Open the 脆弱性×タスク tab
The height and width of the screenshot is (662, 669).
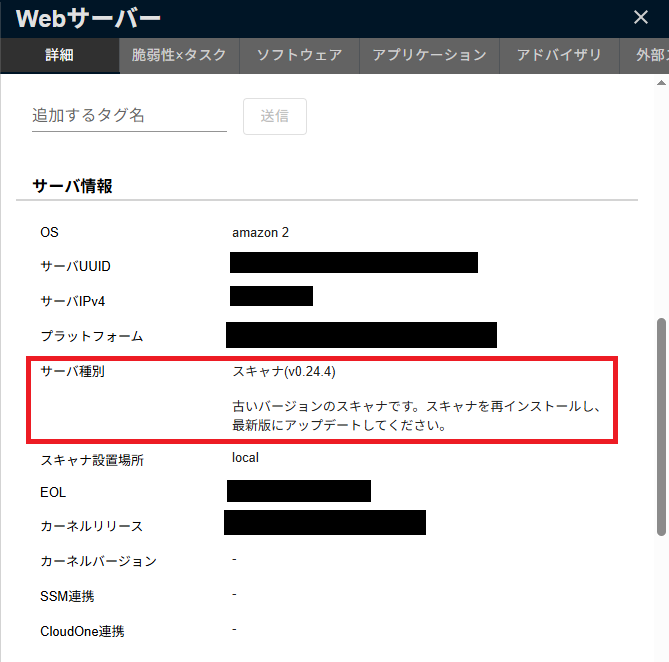pos(179,55)
